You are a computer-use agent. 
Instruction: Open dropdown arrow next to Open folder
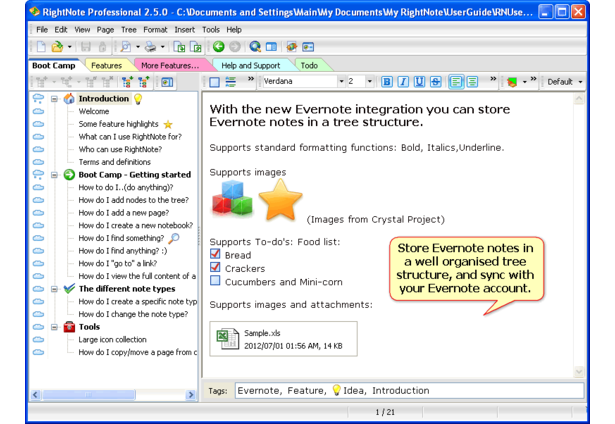coord(69,47)
